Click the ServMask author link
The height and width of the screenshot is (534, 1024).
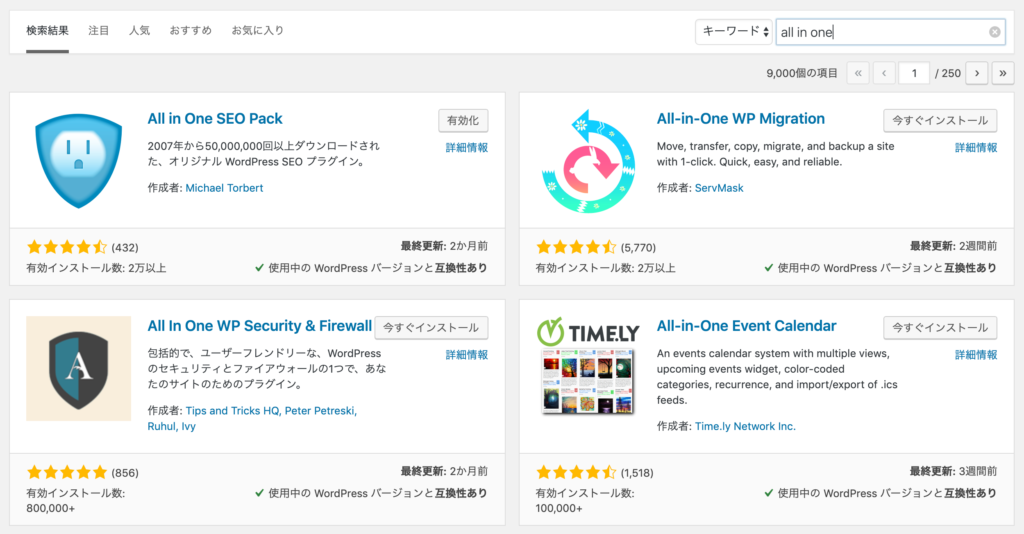719,188
